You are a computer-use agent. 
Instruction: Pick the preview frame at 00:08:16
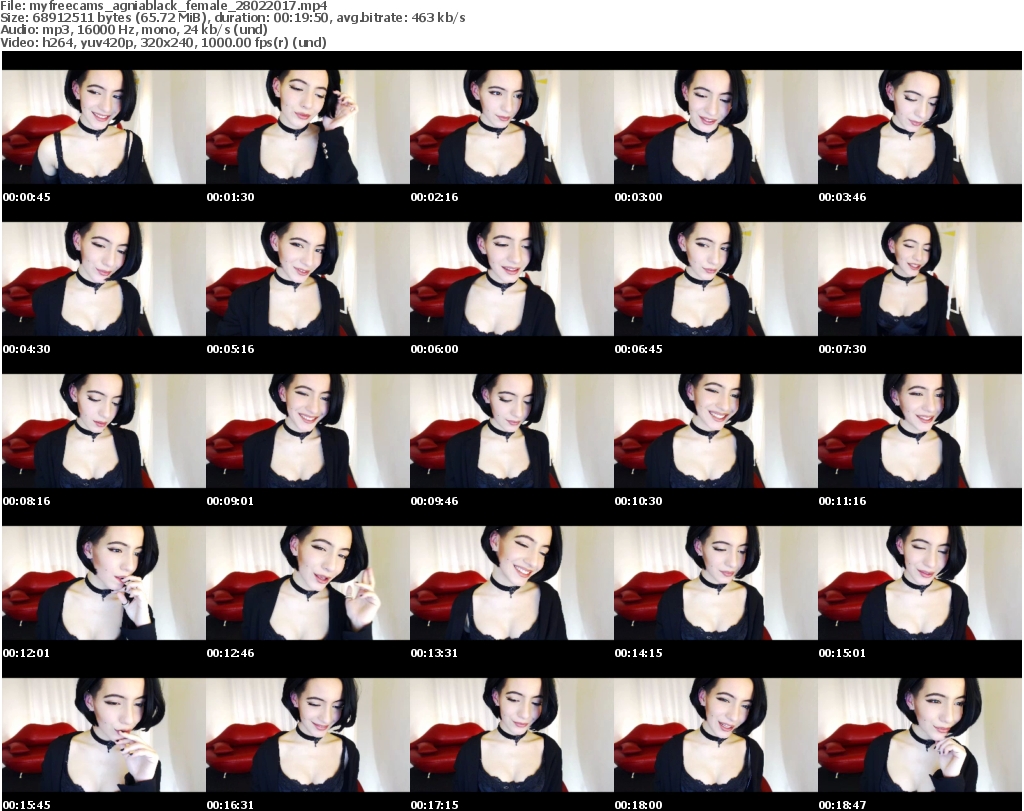(104, 431)
